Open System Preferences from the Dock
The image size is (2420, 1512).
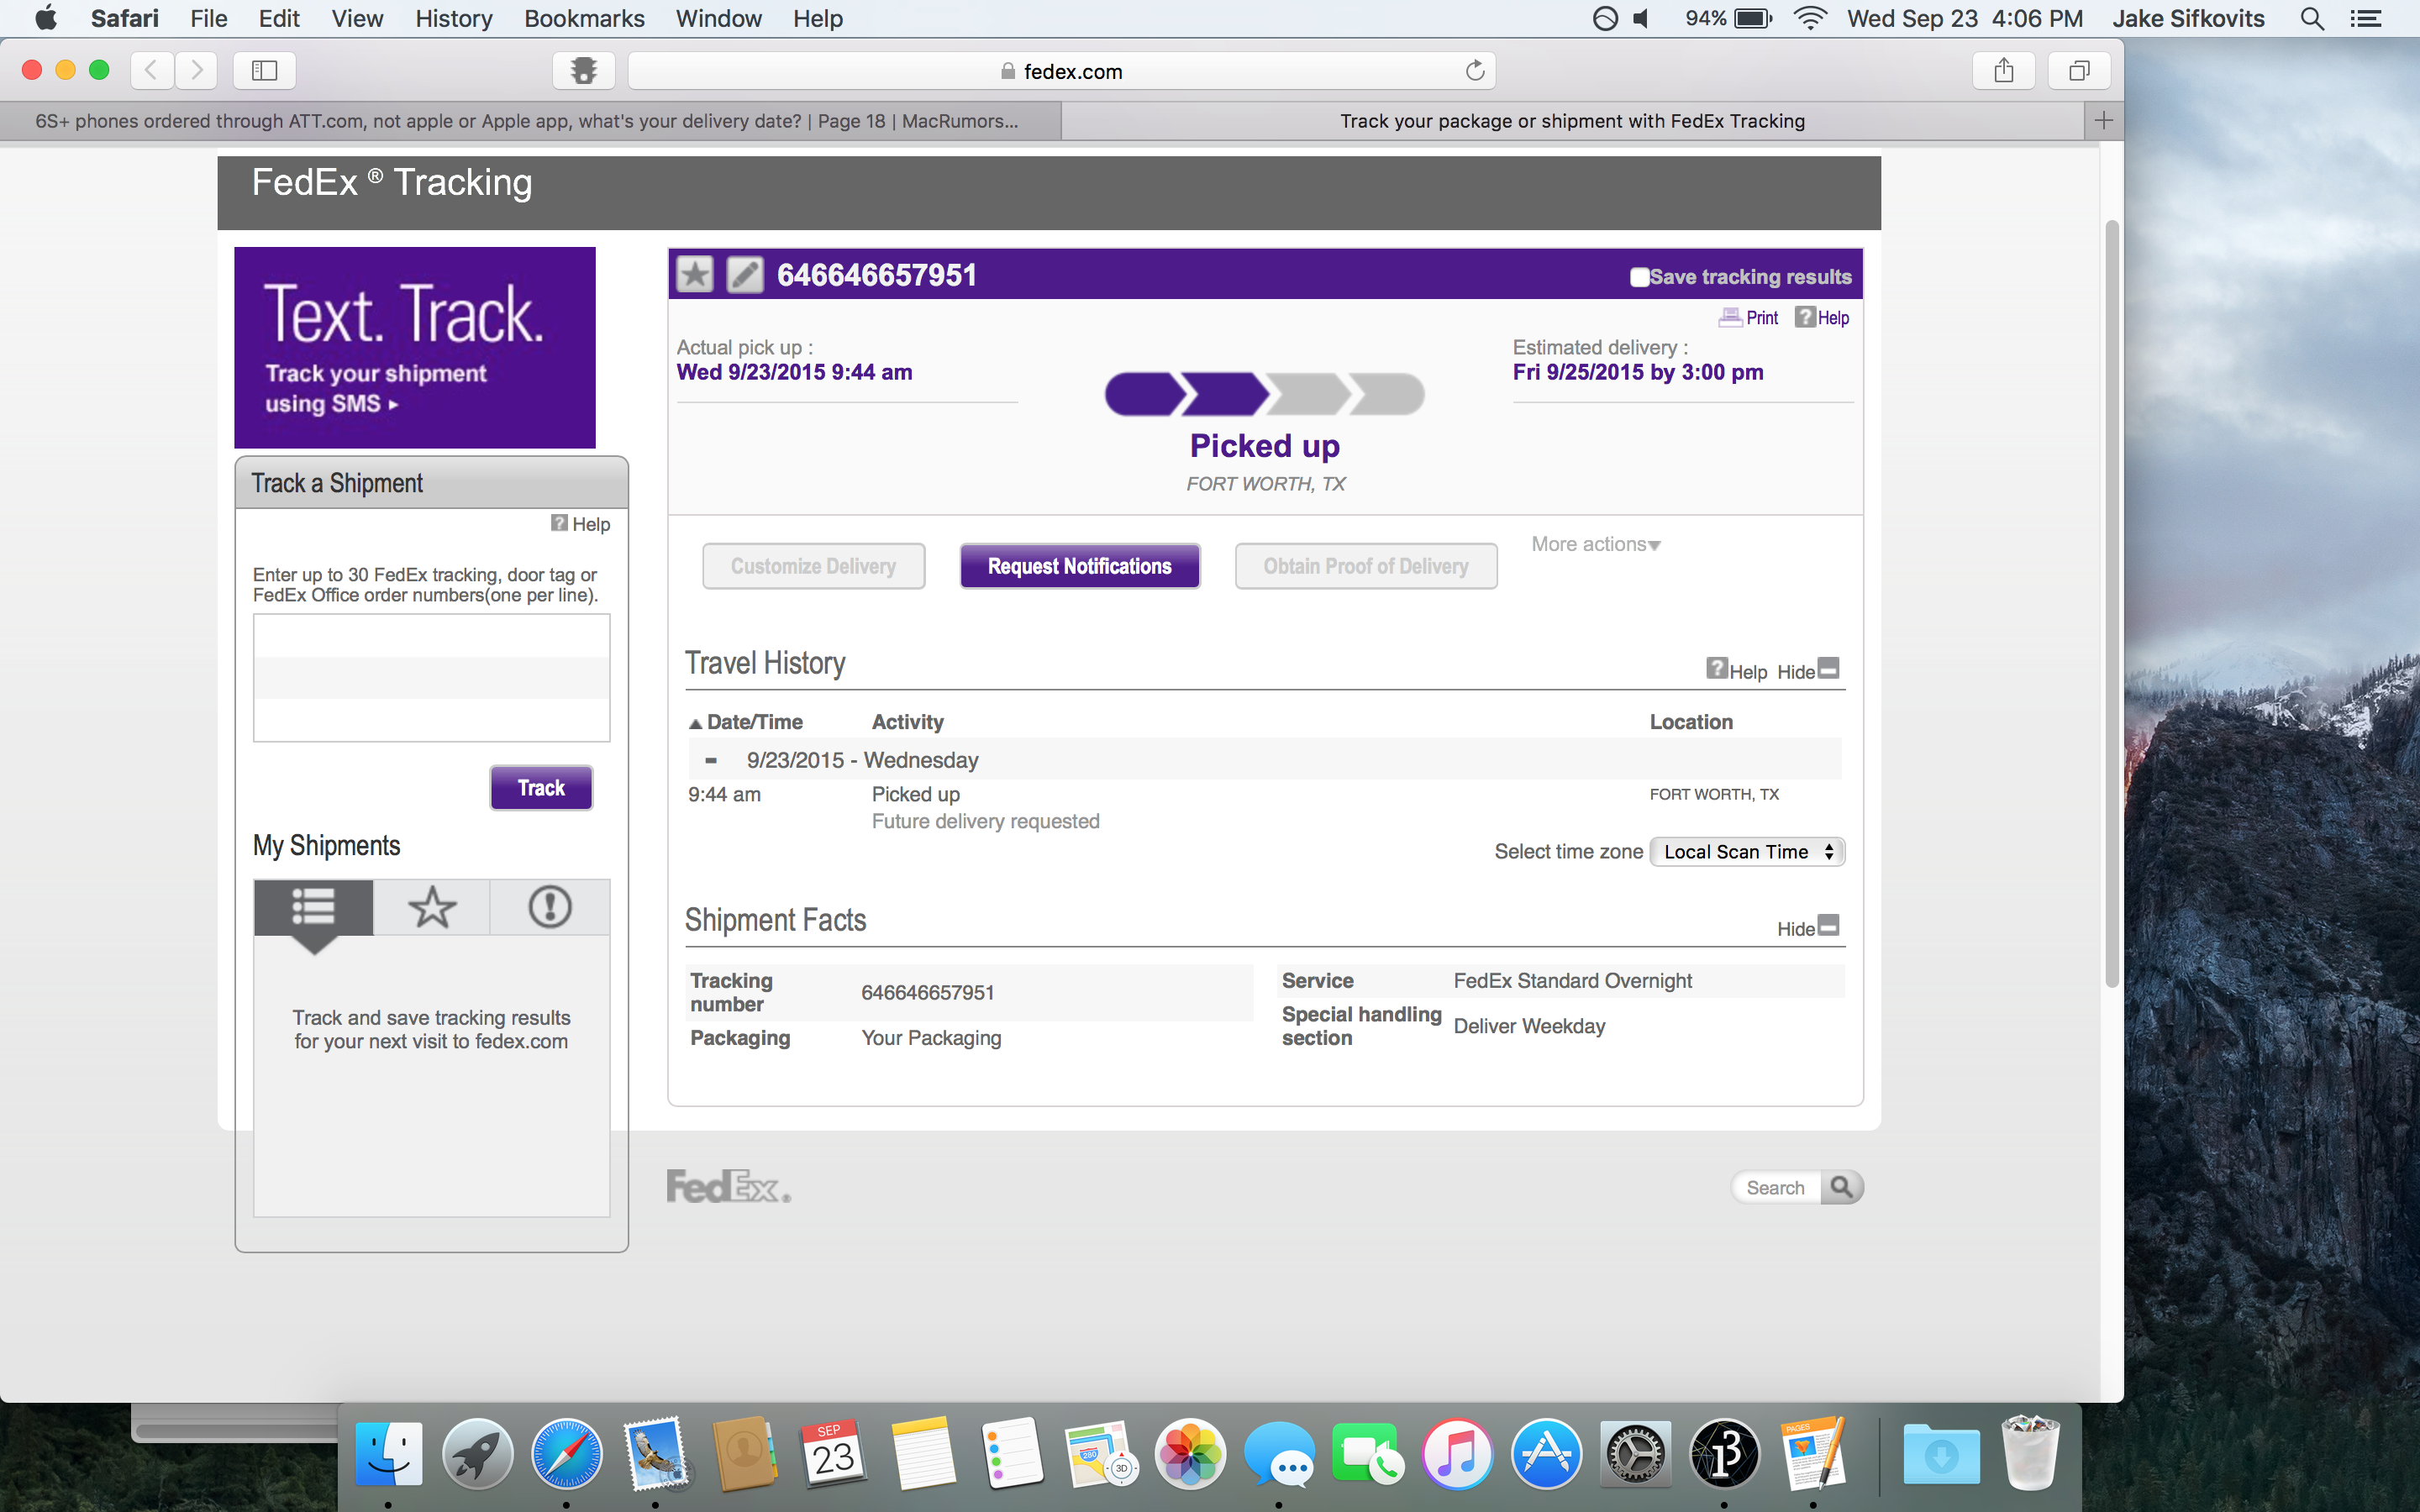tap(1635, 1453)
